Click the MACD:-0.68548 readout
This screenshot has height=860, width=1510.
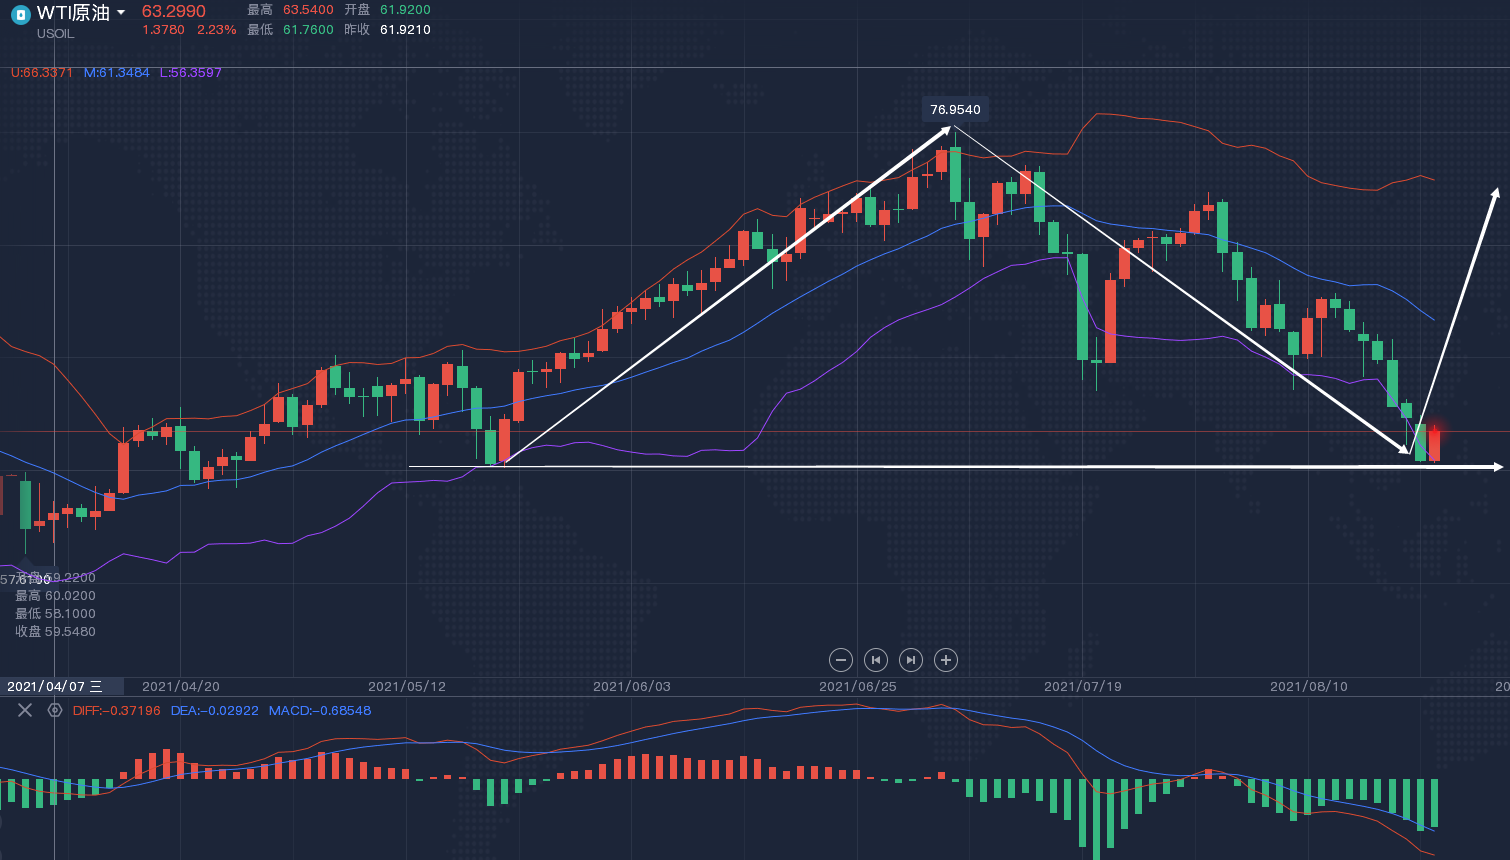click(320, 711)
